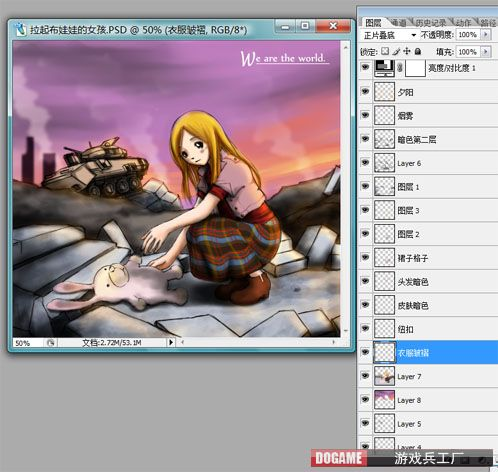Click layer mask link chain icon
498x472 pixels.
point(400,68)
